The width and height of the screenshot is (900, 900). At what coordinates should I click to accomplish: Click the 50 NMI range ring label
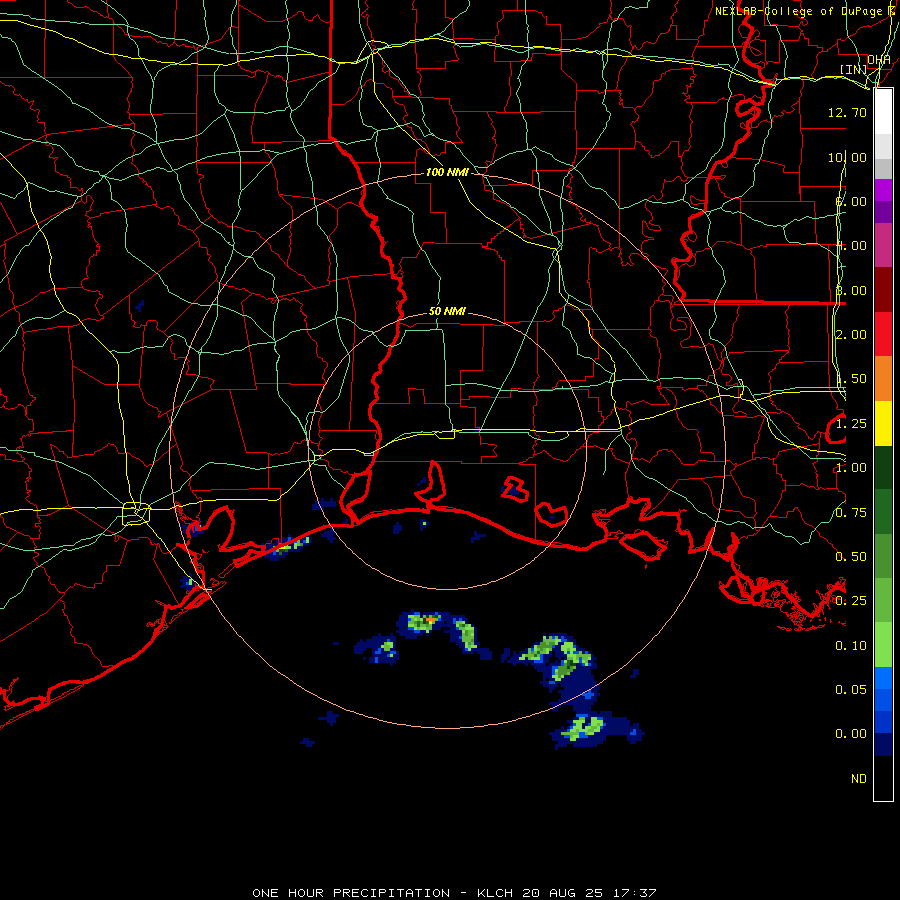[x=447, y=311]
